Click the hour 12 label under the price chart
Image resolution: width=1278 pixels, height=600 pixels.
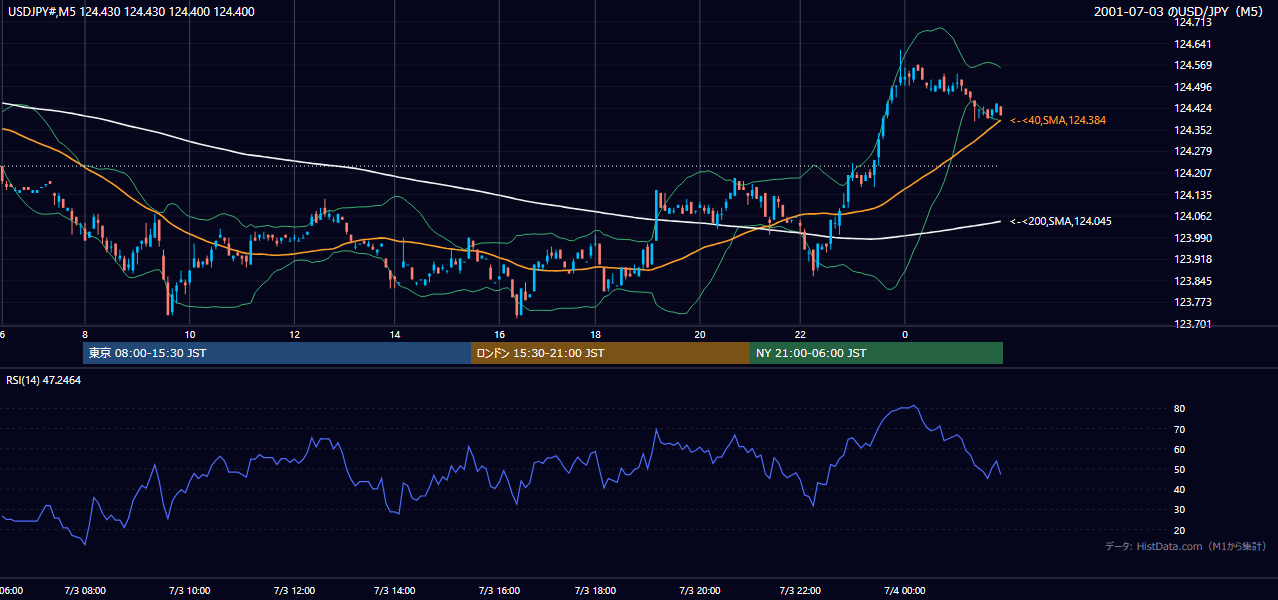(x=294, y=334)
